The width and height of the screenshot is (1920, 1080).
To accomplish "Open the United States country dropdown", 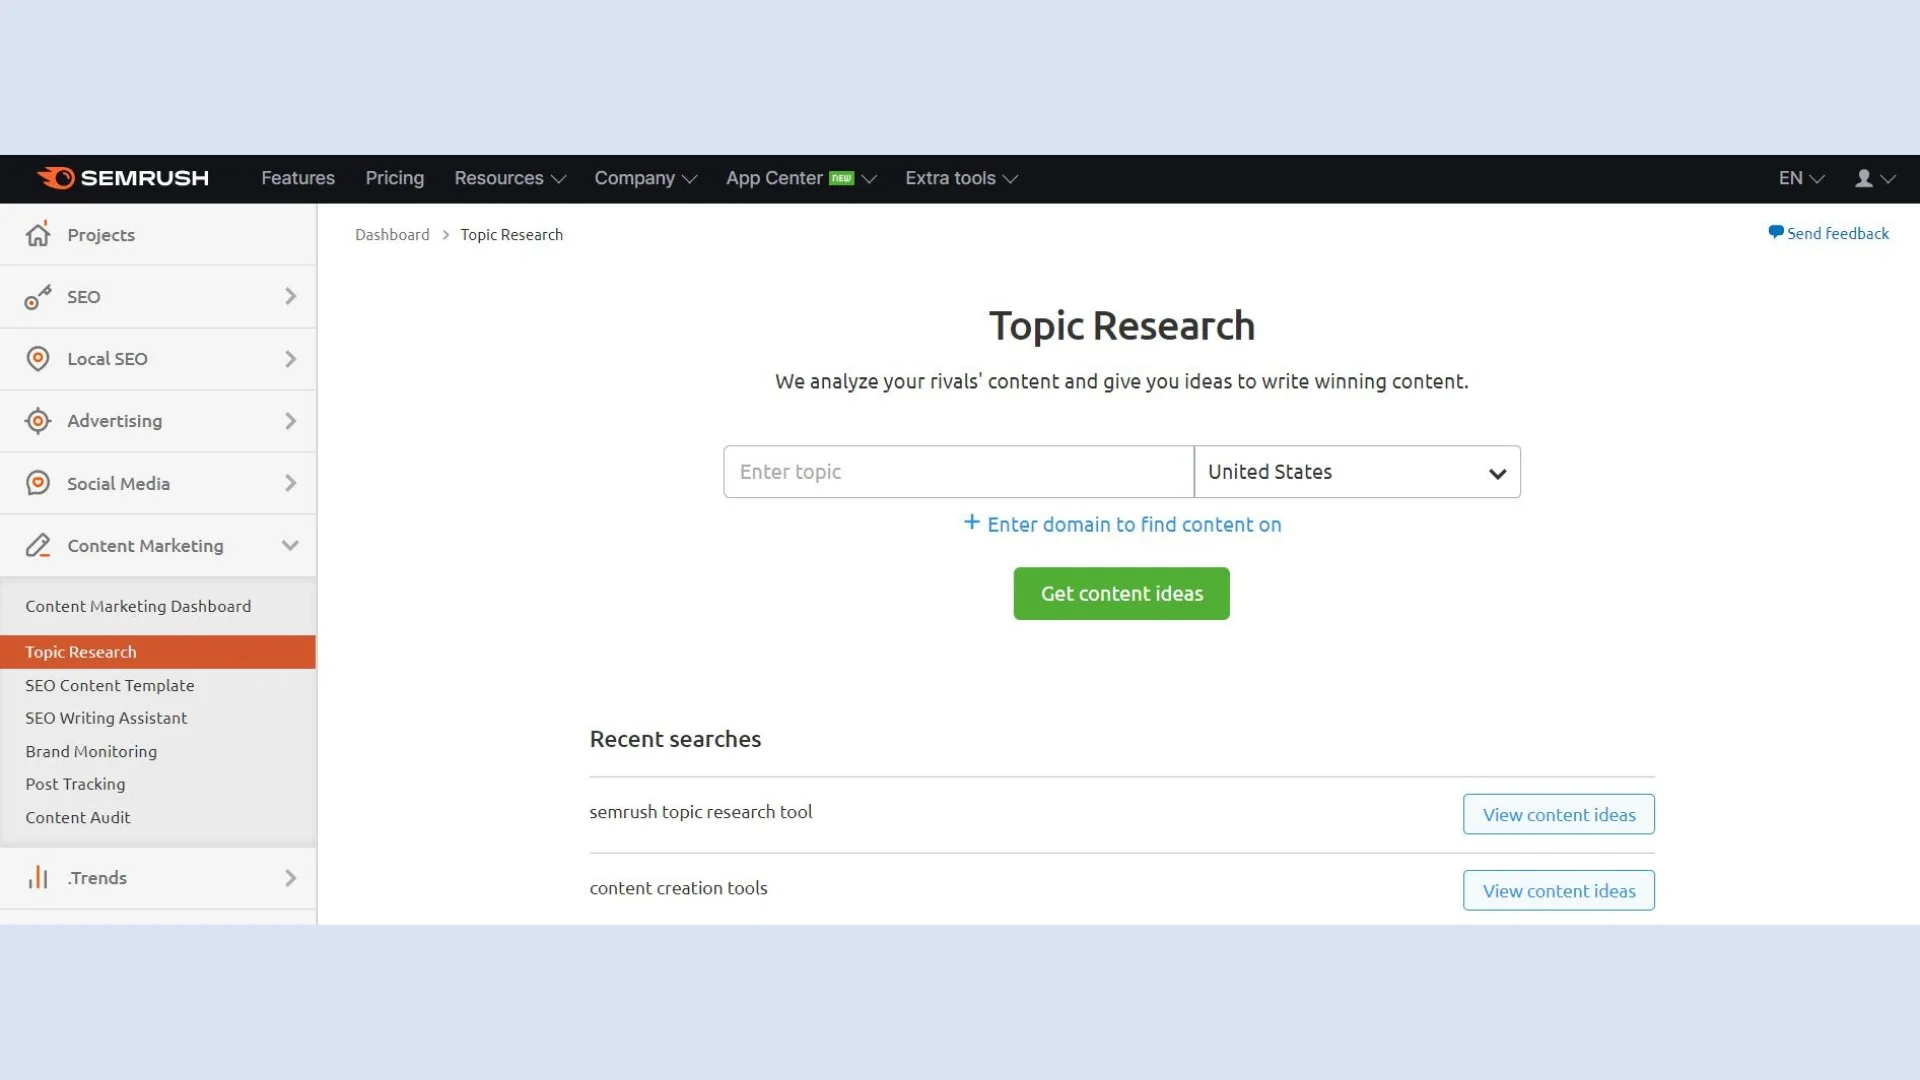I will coord(1357,472).
